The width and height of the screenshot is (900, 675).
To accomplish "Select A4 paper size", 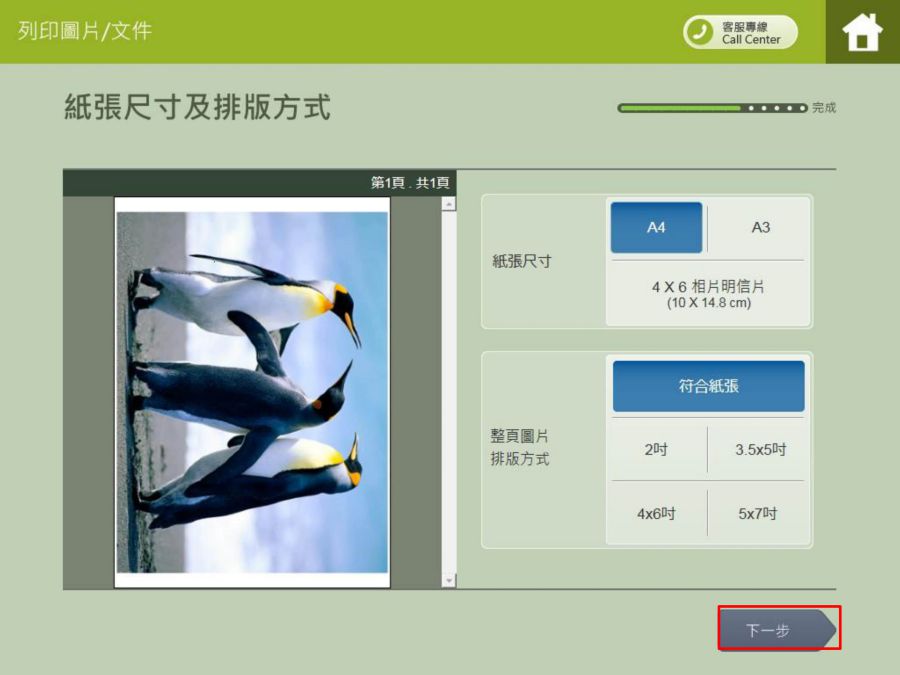I will coord(656,228).
